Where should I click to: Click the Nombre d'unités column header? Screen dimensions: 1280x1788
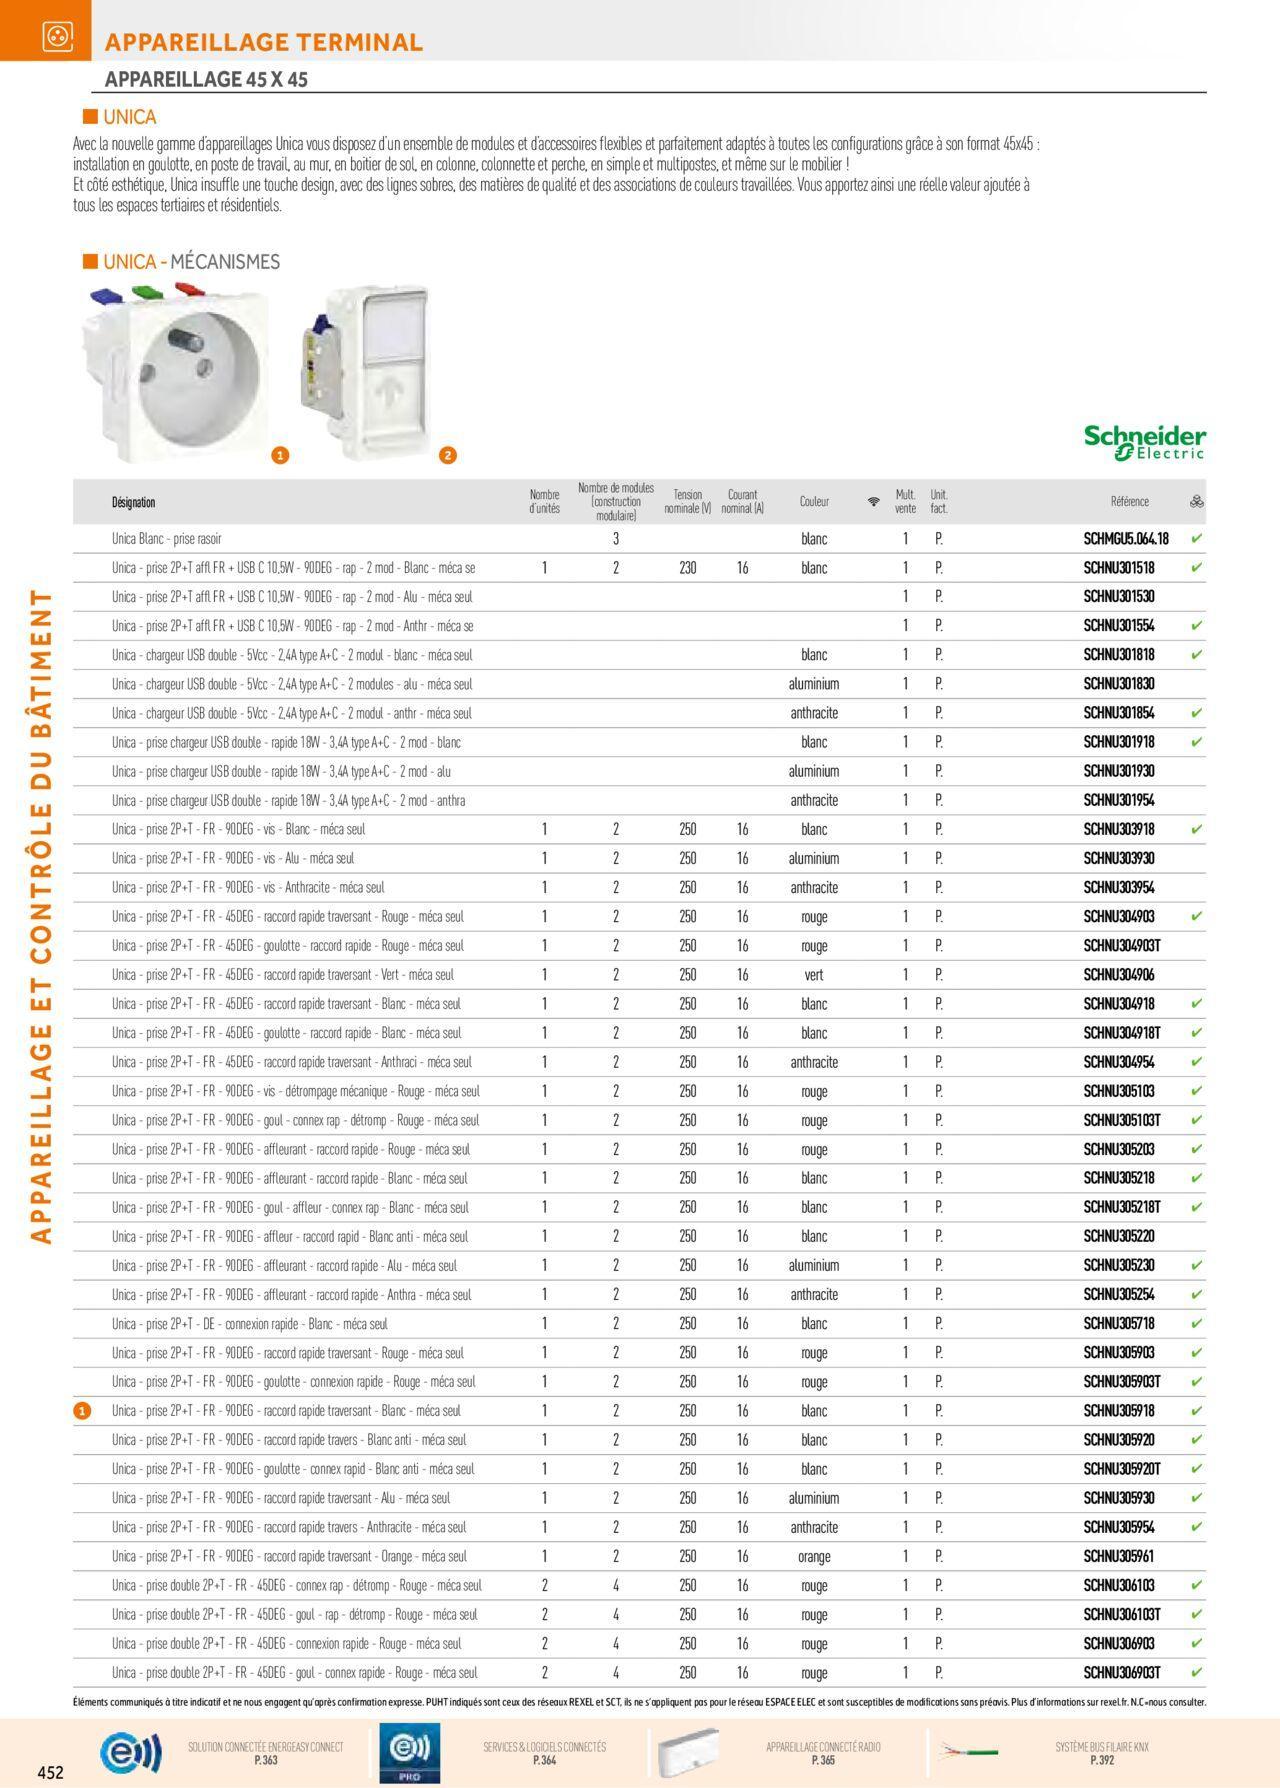(545, 501)
